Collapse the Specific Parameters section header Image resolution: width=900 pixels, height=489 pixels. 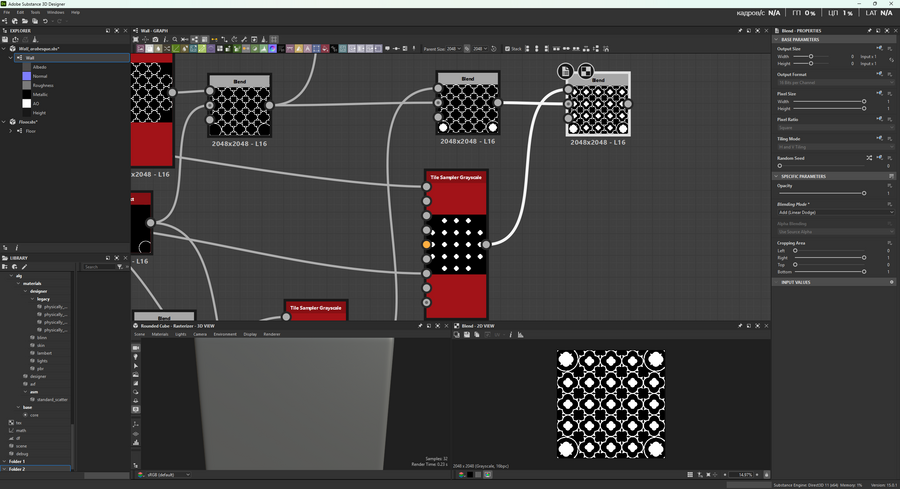pyautogui.click(x=777, y=176)
